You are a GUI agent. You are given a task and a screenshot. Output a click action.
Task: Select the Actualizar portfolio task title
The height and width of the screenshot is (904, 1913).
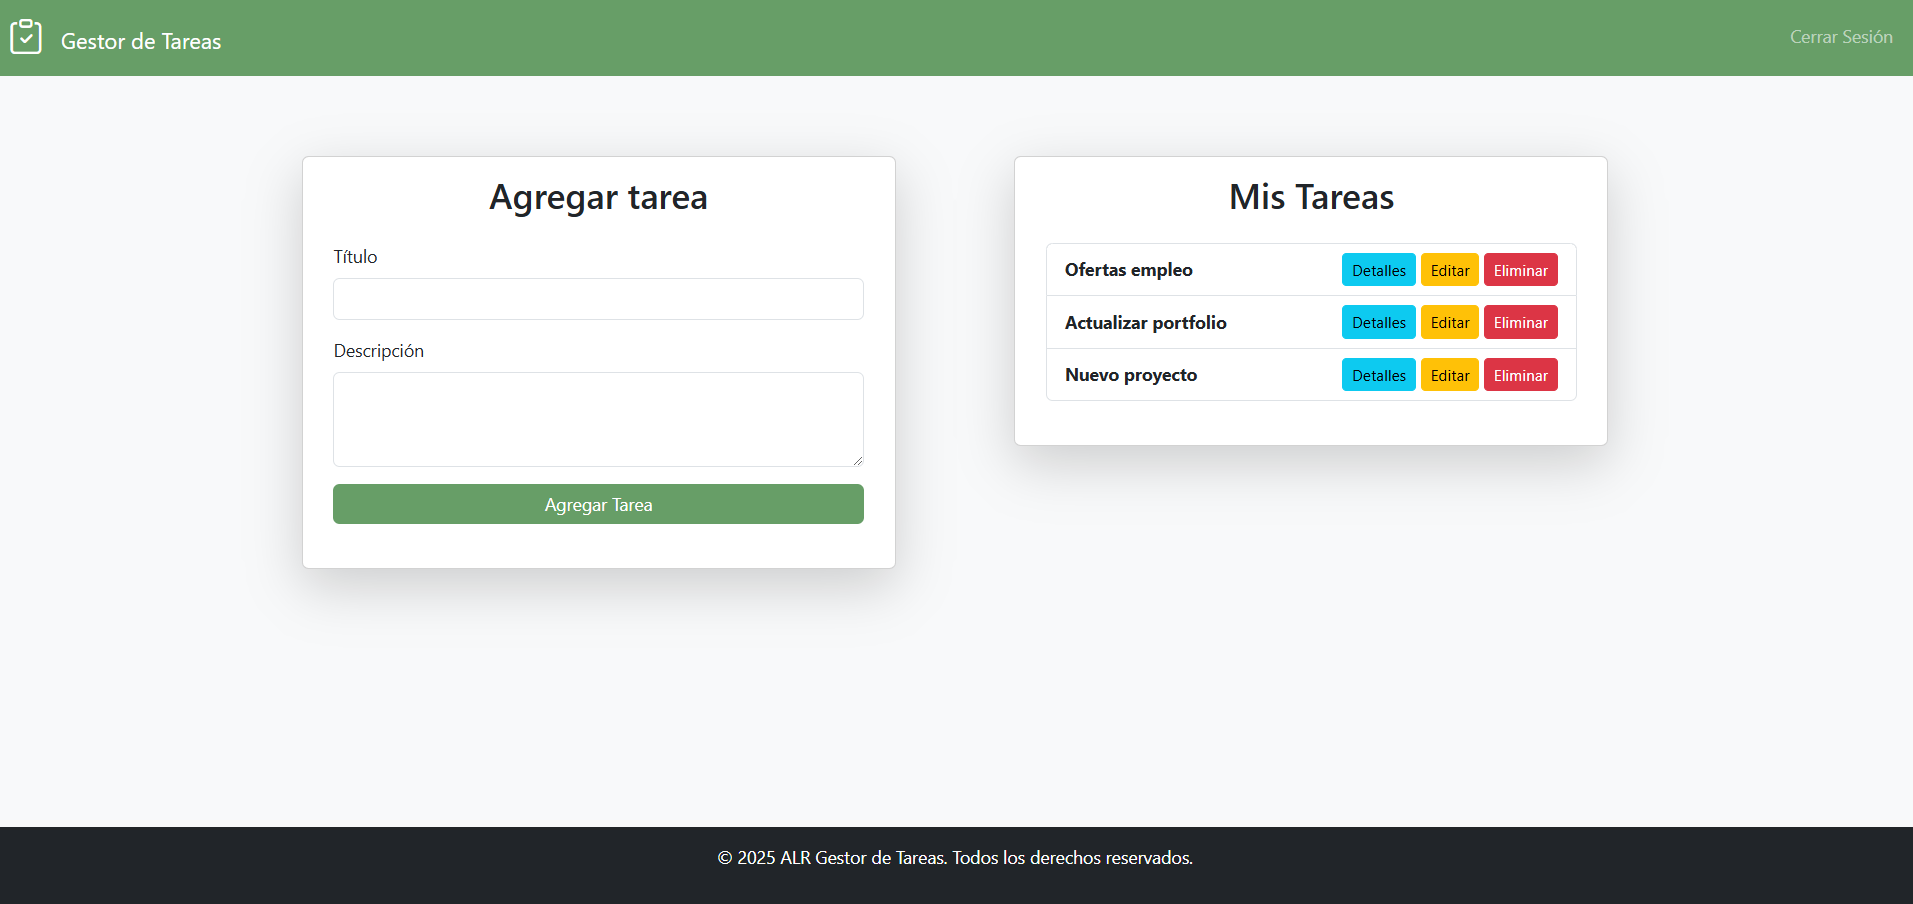tap(1145, 323)
